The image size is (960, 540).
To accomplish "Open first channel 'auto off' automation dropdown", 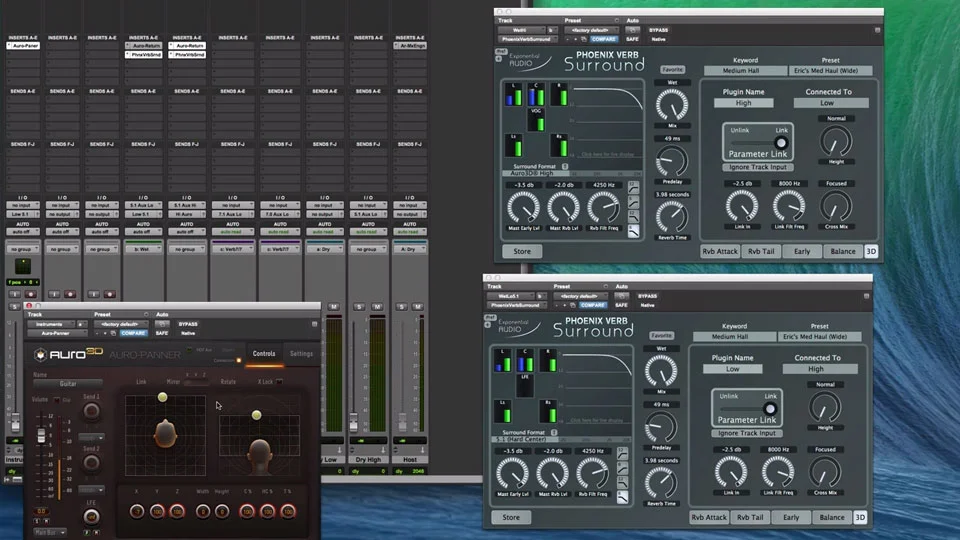I will (23, 231).
